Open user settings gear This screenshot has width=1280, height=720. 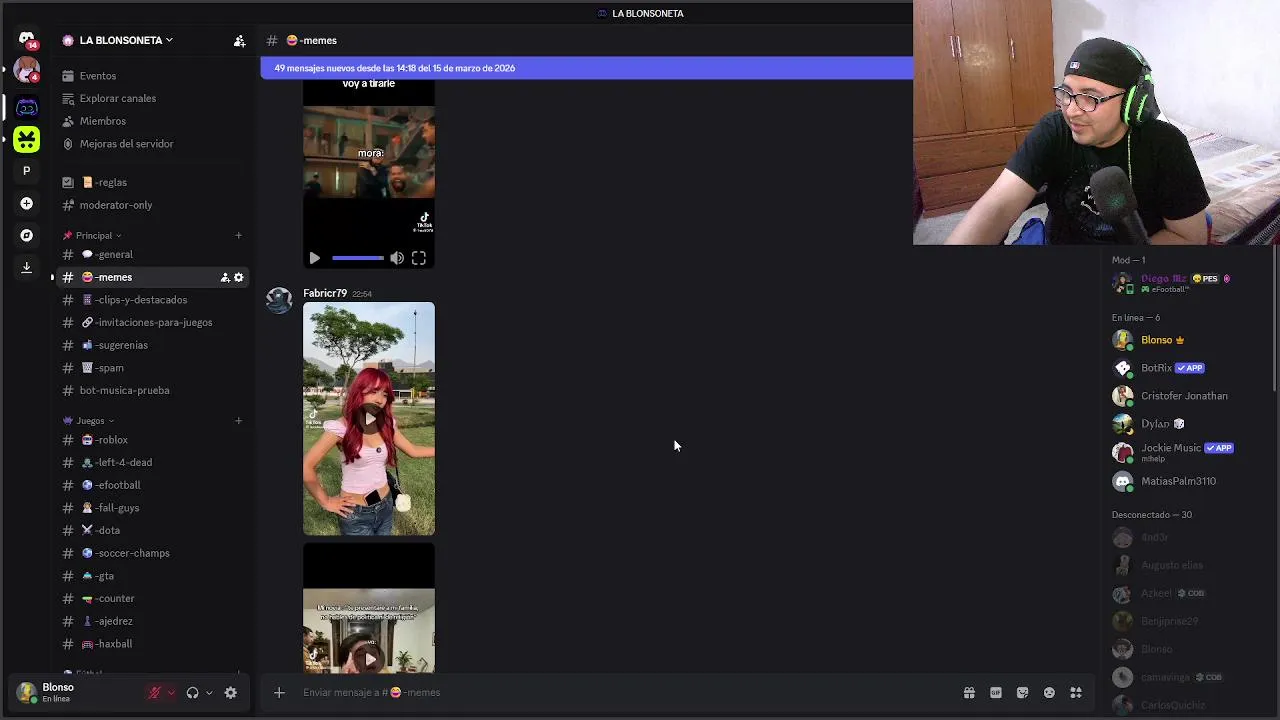[231, 692]
